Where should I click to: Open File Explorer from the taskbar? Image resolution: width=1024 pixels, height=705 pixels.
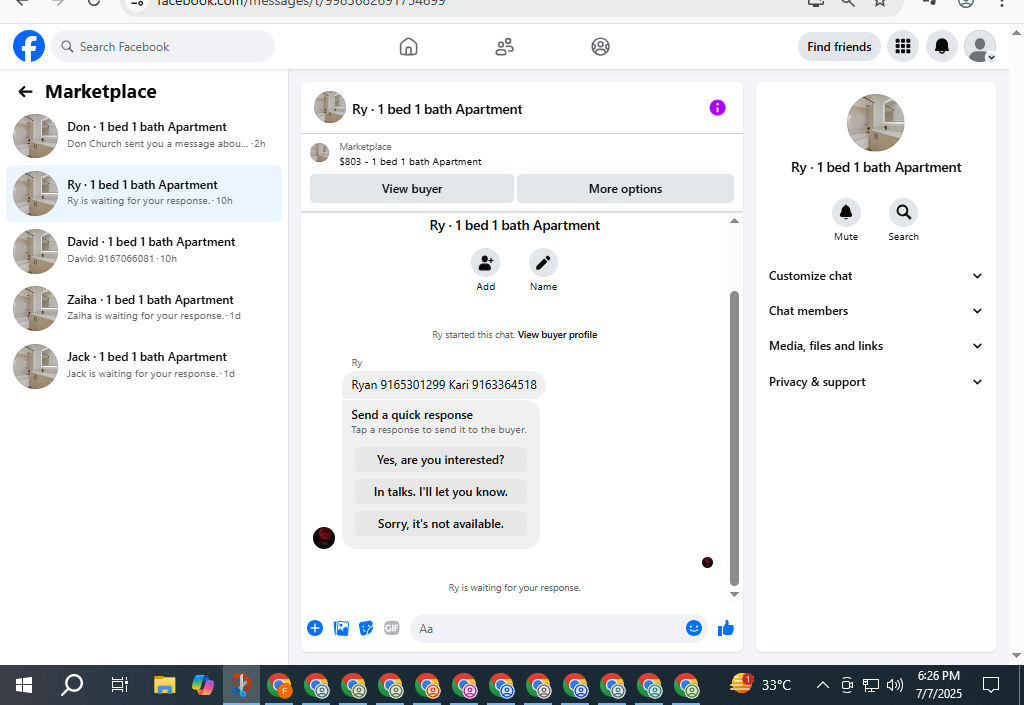click(165, 685)
